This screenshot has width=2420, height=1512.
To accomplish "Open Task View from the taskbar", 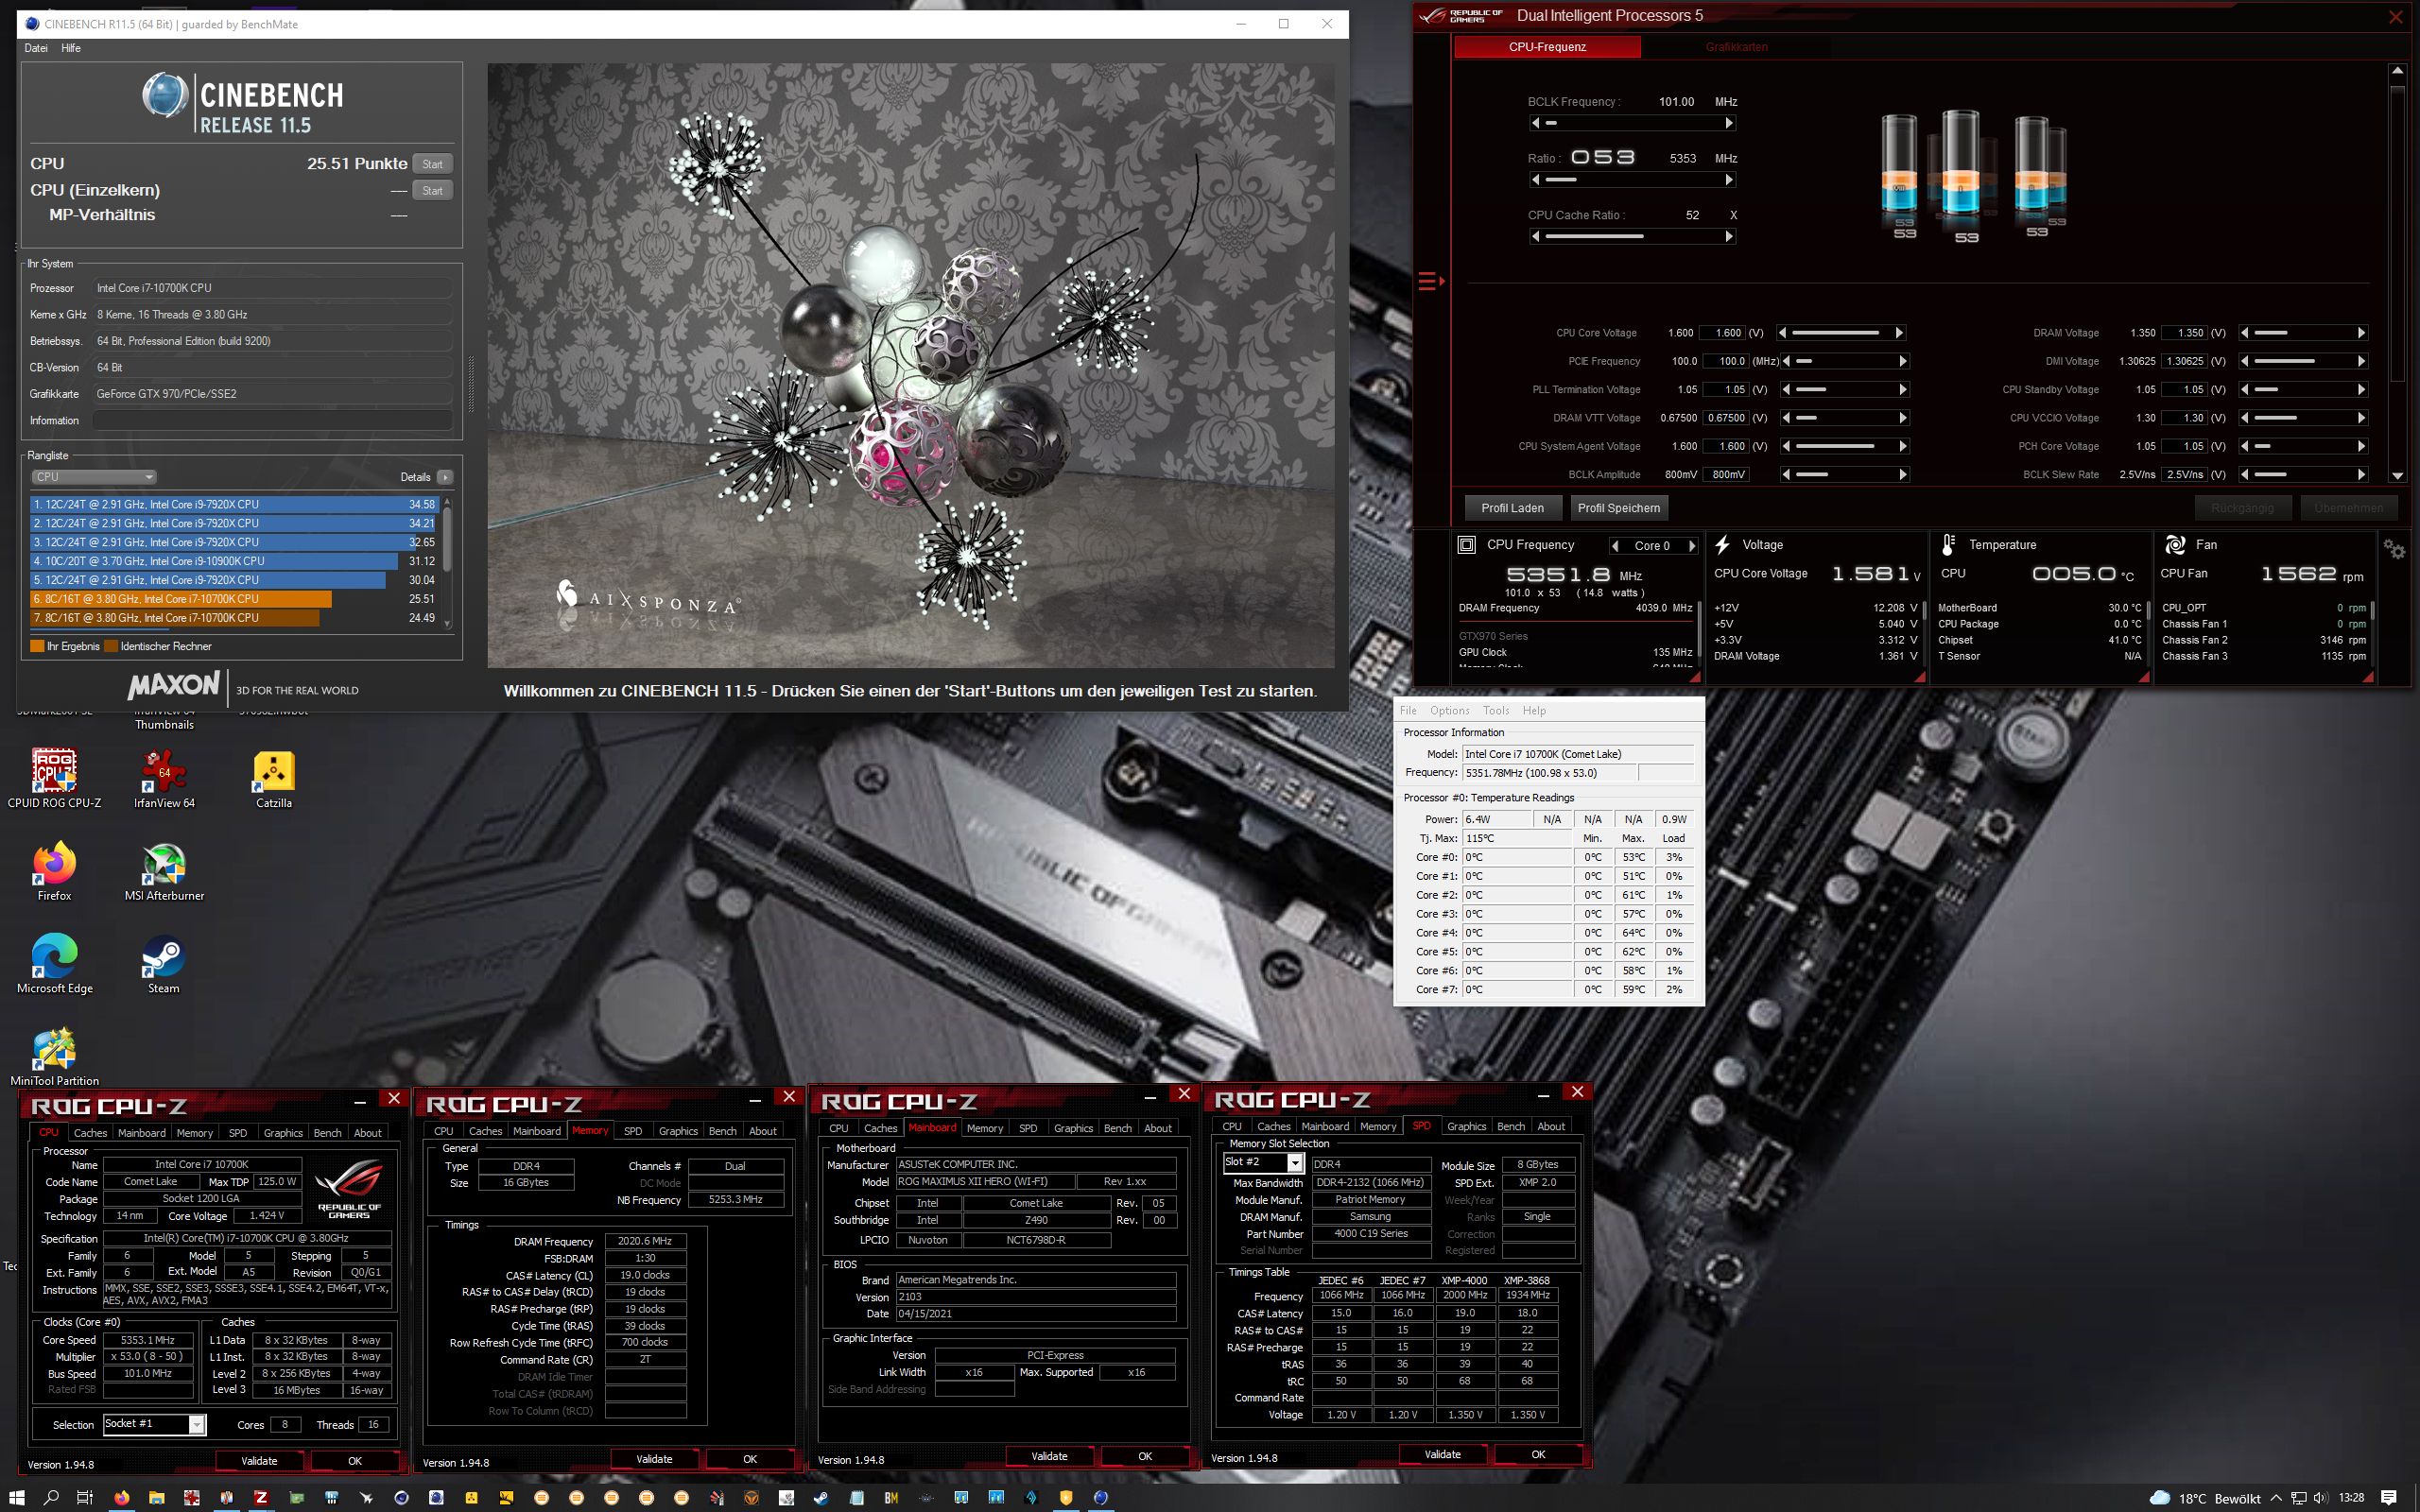I will [x=85, y=1497].
